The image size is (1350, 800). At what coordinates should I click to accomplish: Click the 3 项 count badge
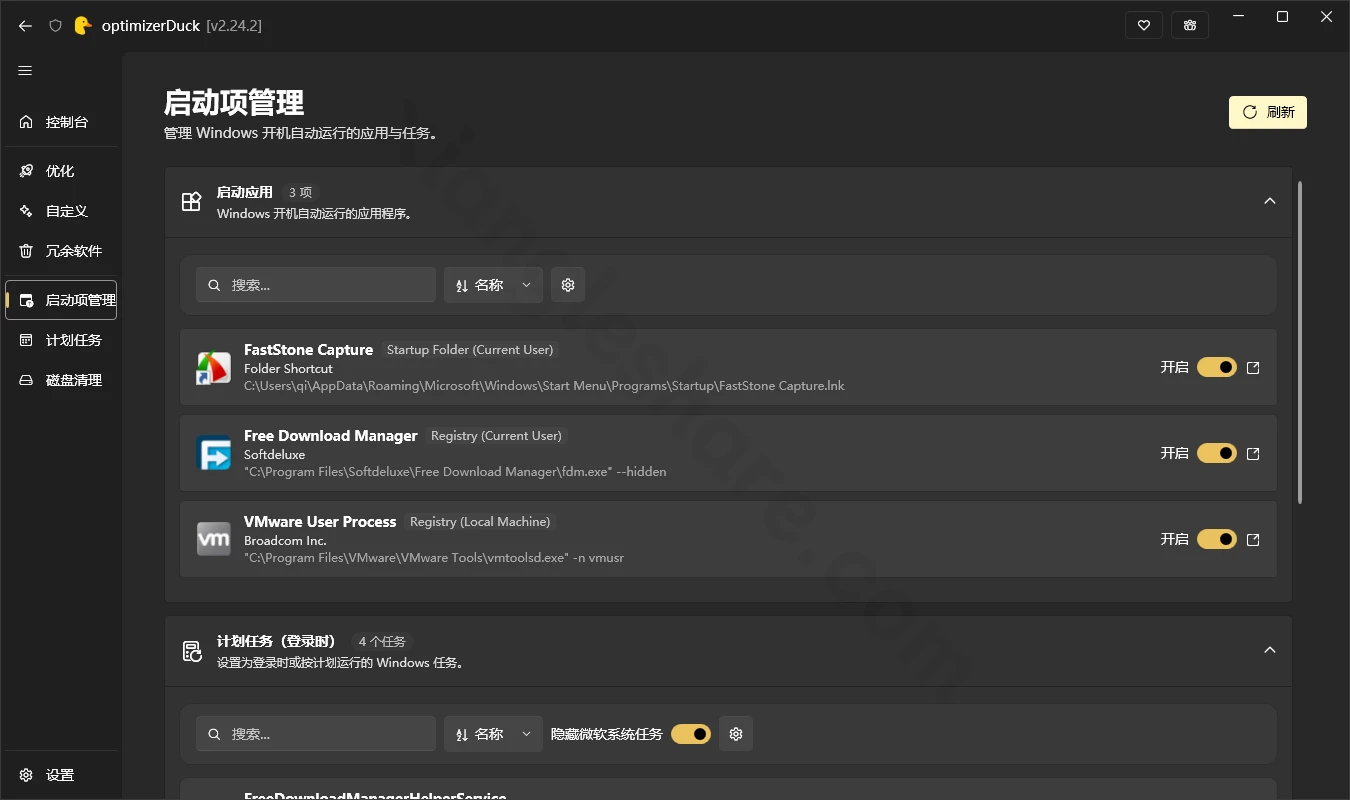[301, 192]
